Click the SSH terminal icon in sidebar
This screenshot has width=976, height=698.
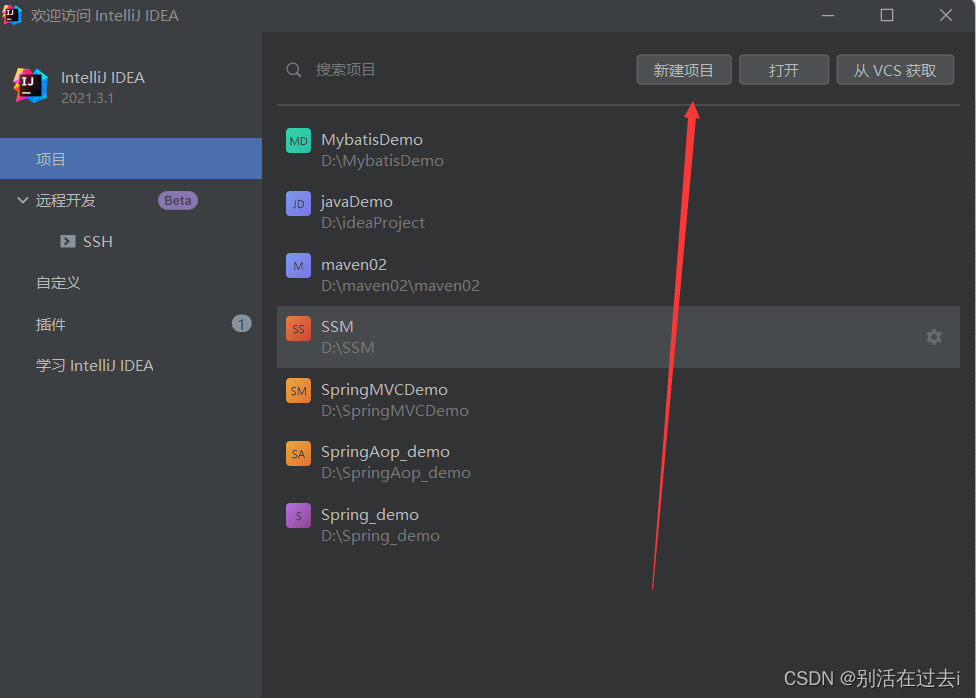(x=68, y=241)
